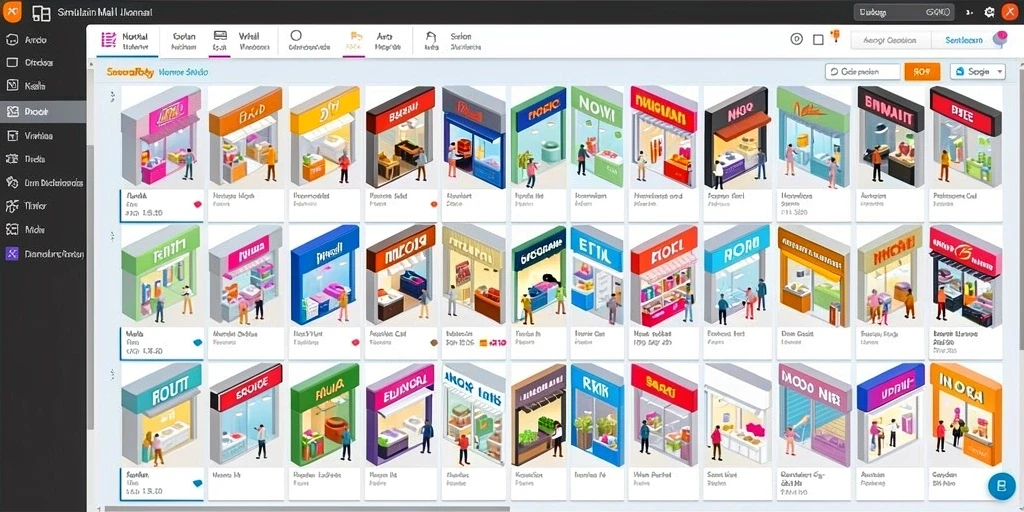This screenshot has width=1024, height=512.
Task: Click the blue Sentlacen link
Action: (963, 40)
